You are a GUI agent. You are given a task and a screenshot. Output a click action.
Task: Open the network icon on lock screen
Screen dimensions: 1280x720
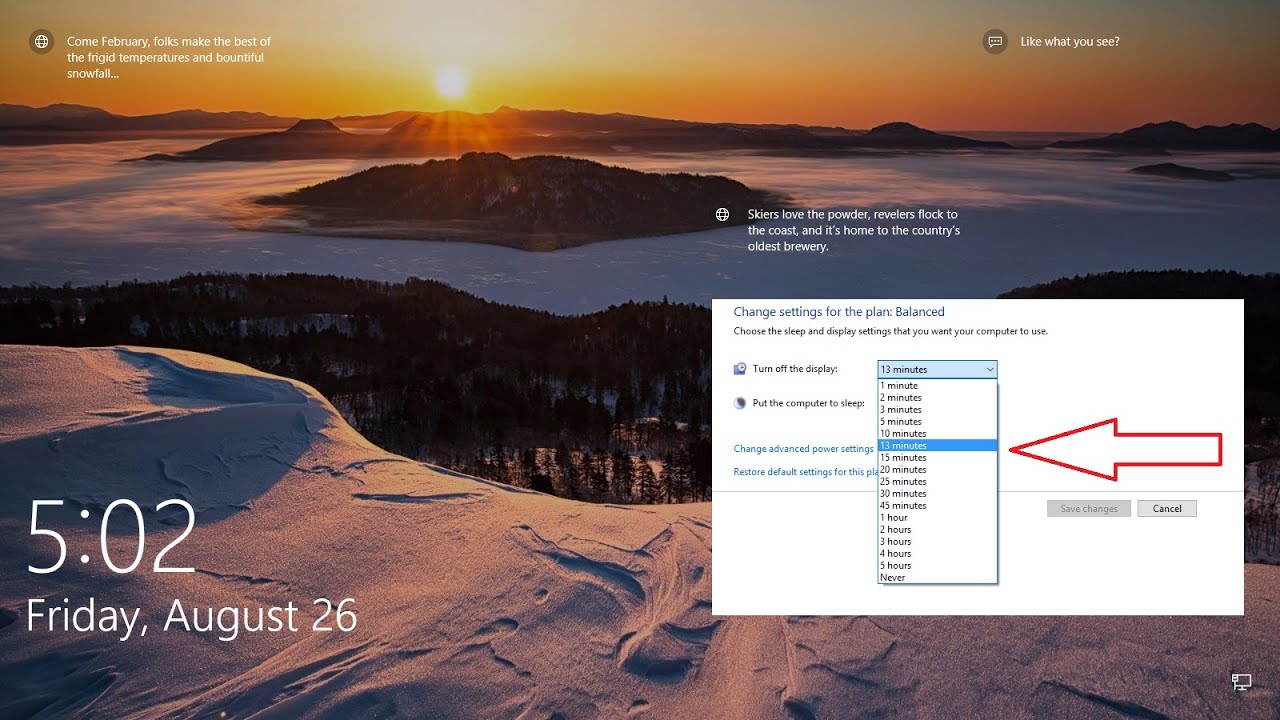click(1241, 682)
